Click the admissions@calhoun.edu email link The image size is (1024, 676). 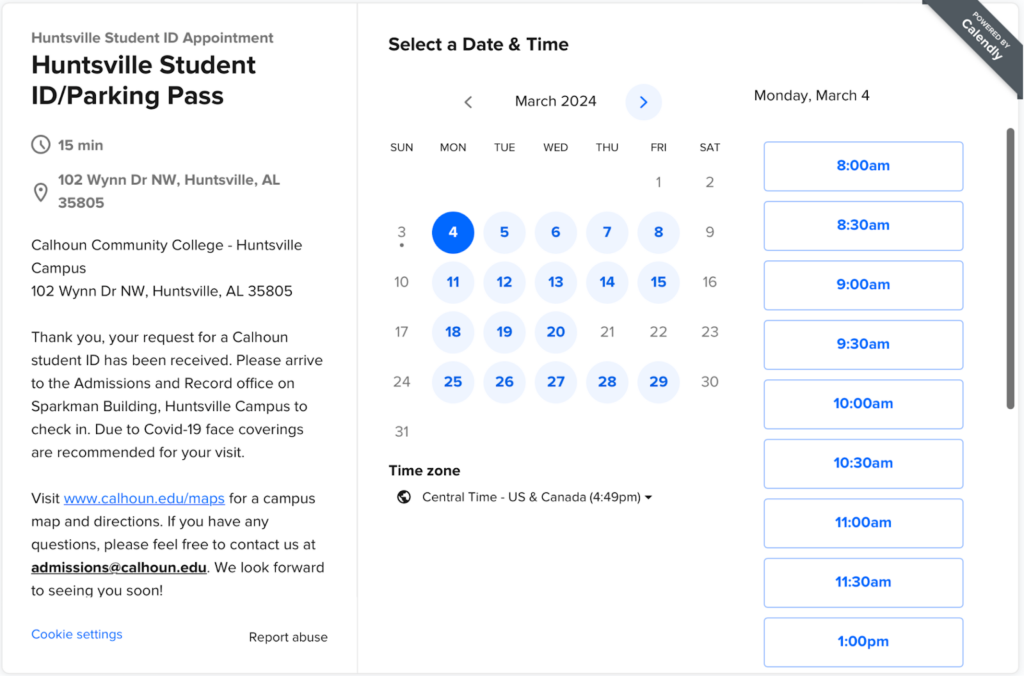point(119,567)
